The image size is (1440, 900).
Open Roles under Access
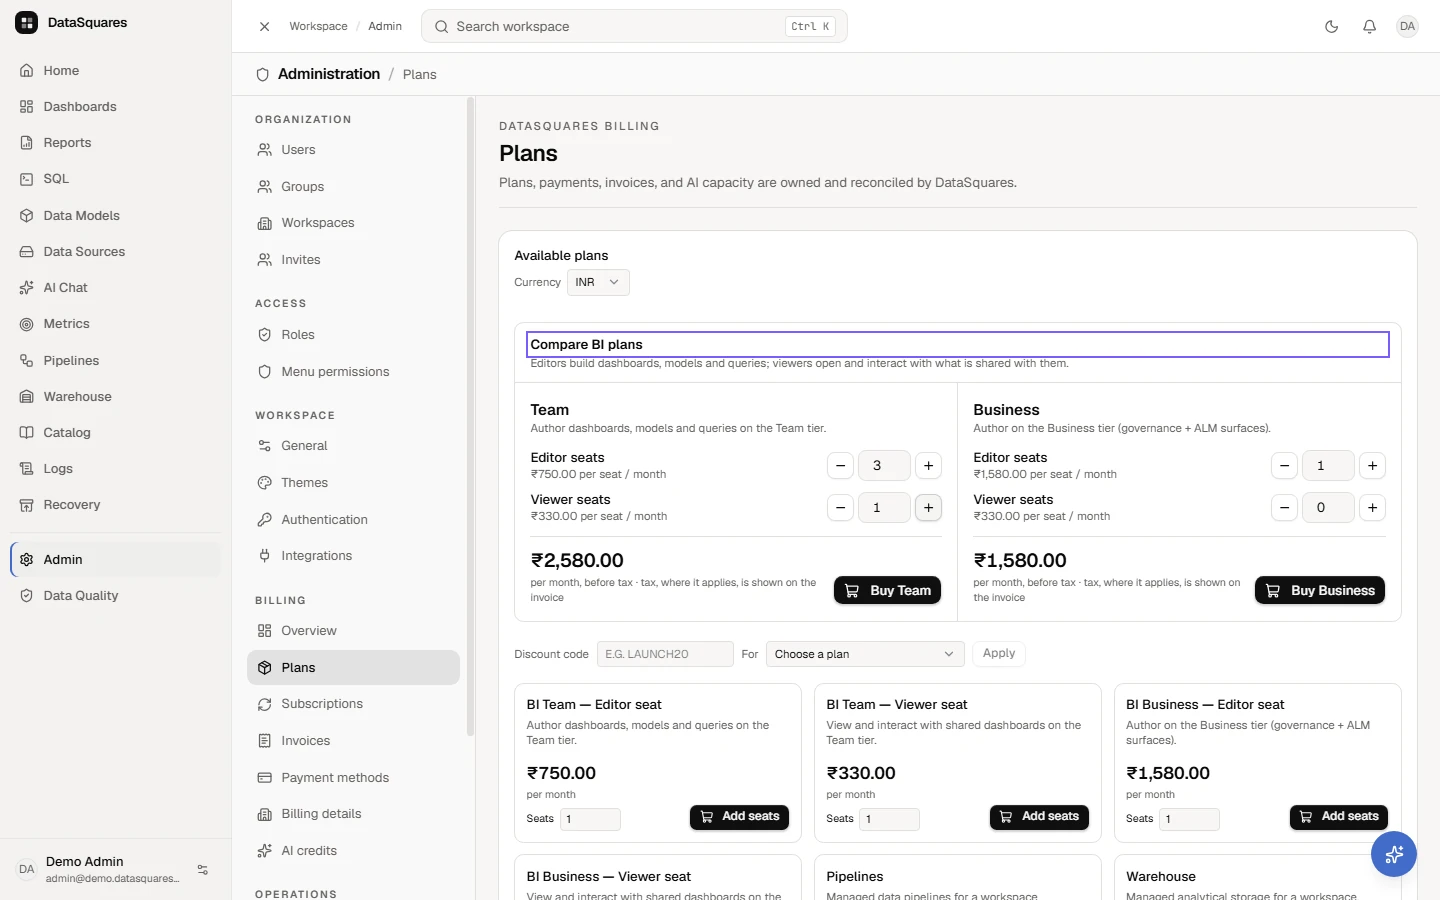click(353, 335)
